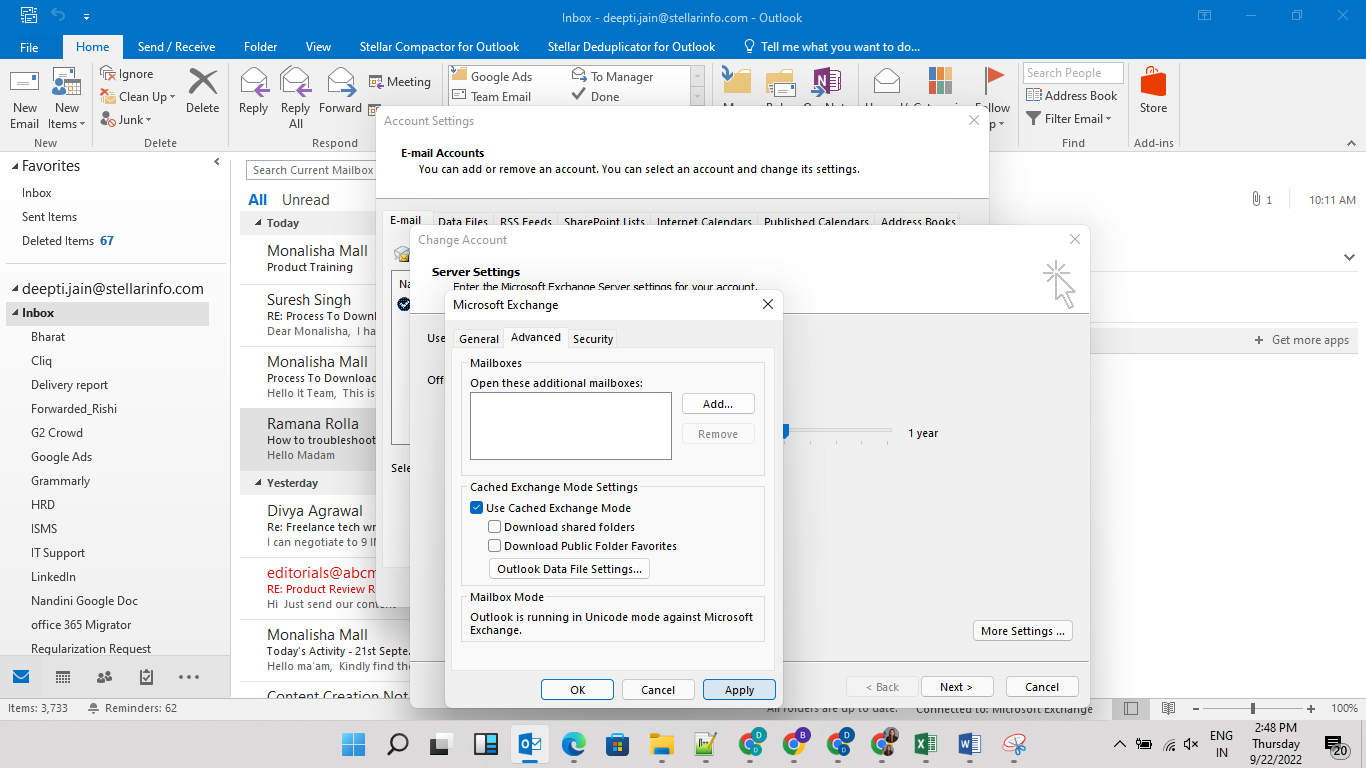Select the Done quick step
This screenshot has height=768, width=1366.
[x=595, y=96]
